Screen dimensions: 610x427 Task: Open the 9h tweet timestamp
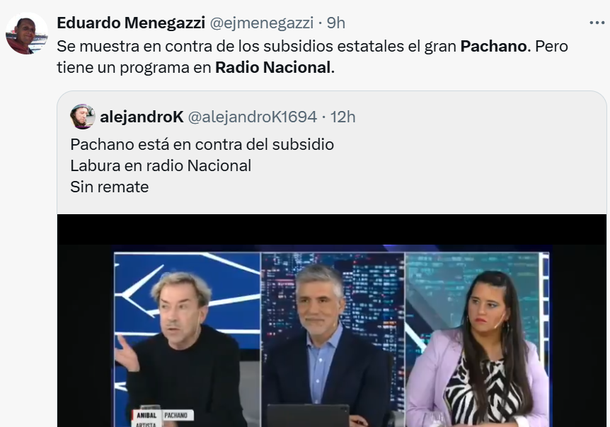point(336,23)
